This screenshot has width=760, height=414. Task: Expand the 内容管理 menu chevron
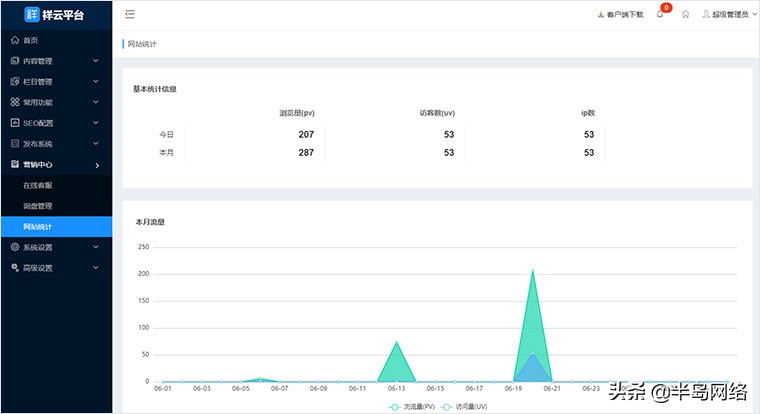click(x=96, y=61)
